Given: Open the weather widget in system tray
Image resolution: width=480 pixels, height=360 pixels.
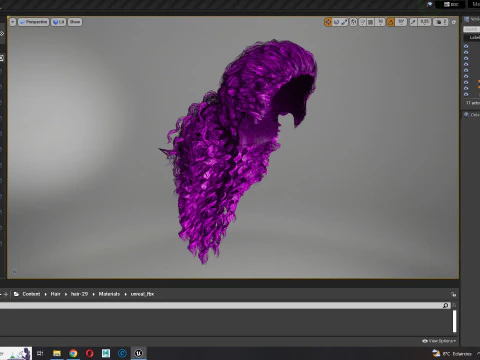Looking at the screenshot, I should 452,354.
